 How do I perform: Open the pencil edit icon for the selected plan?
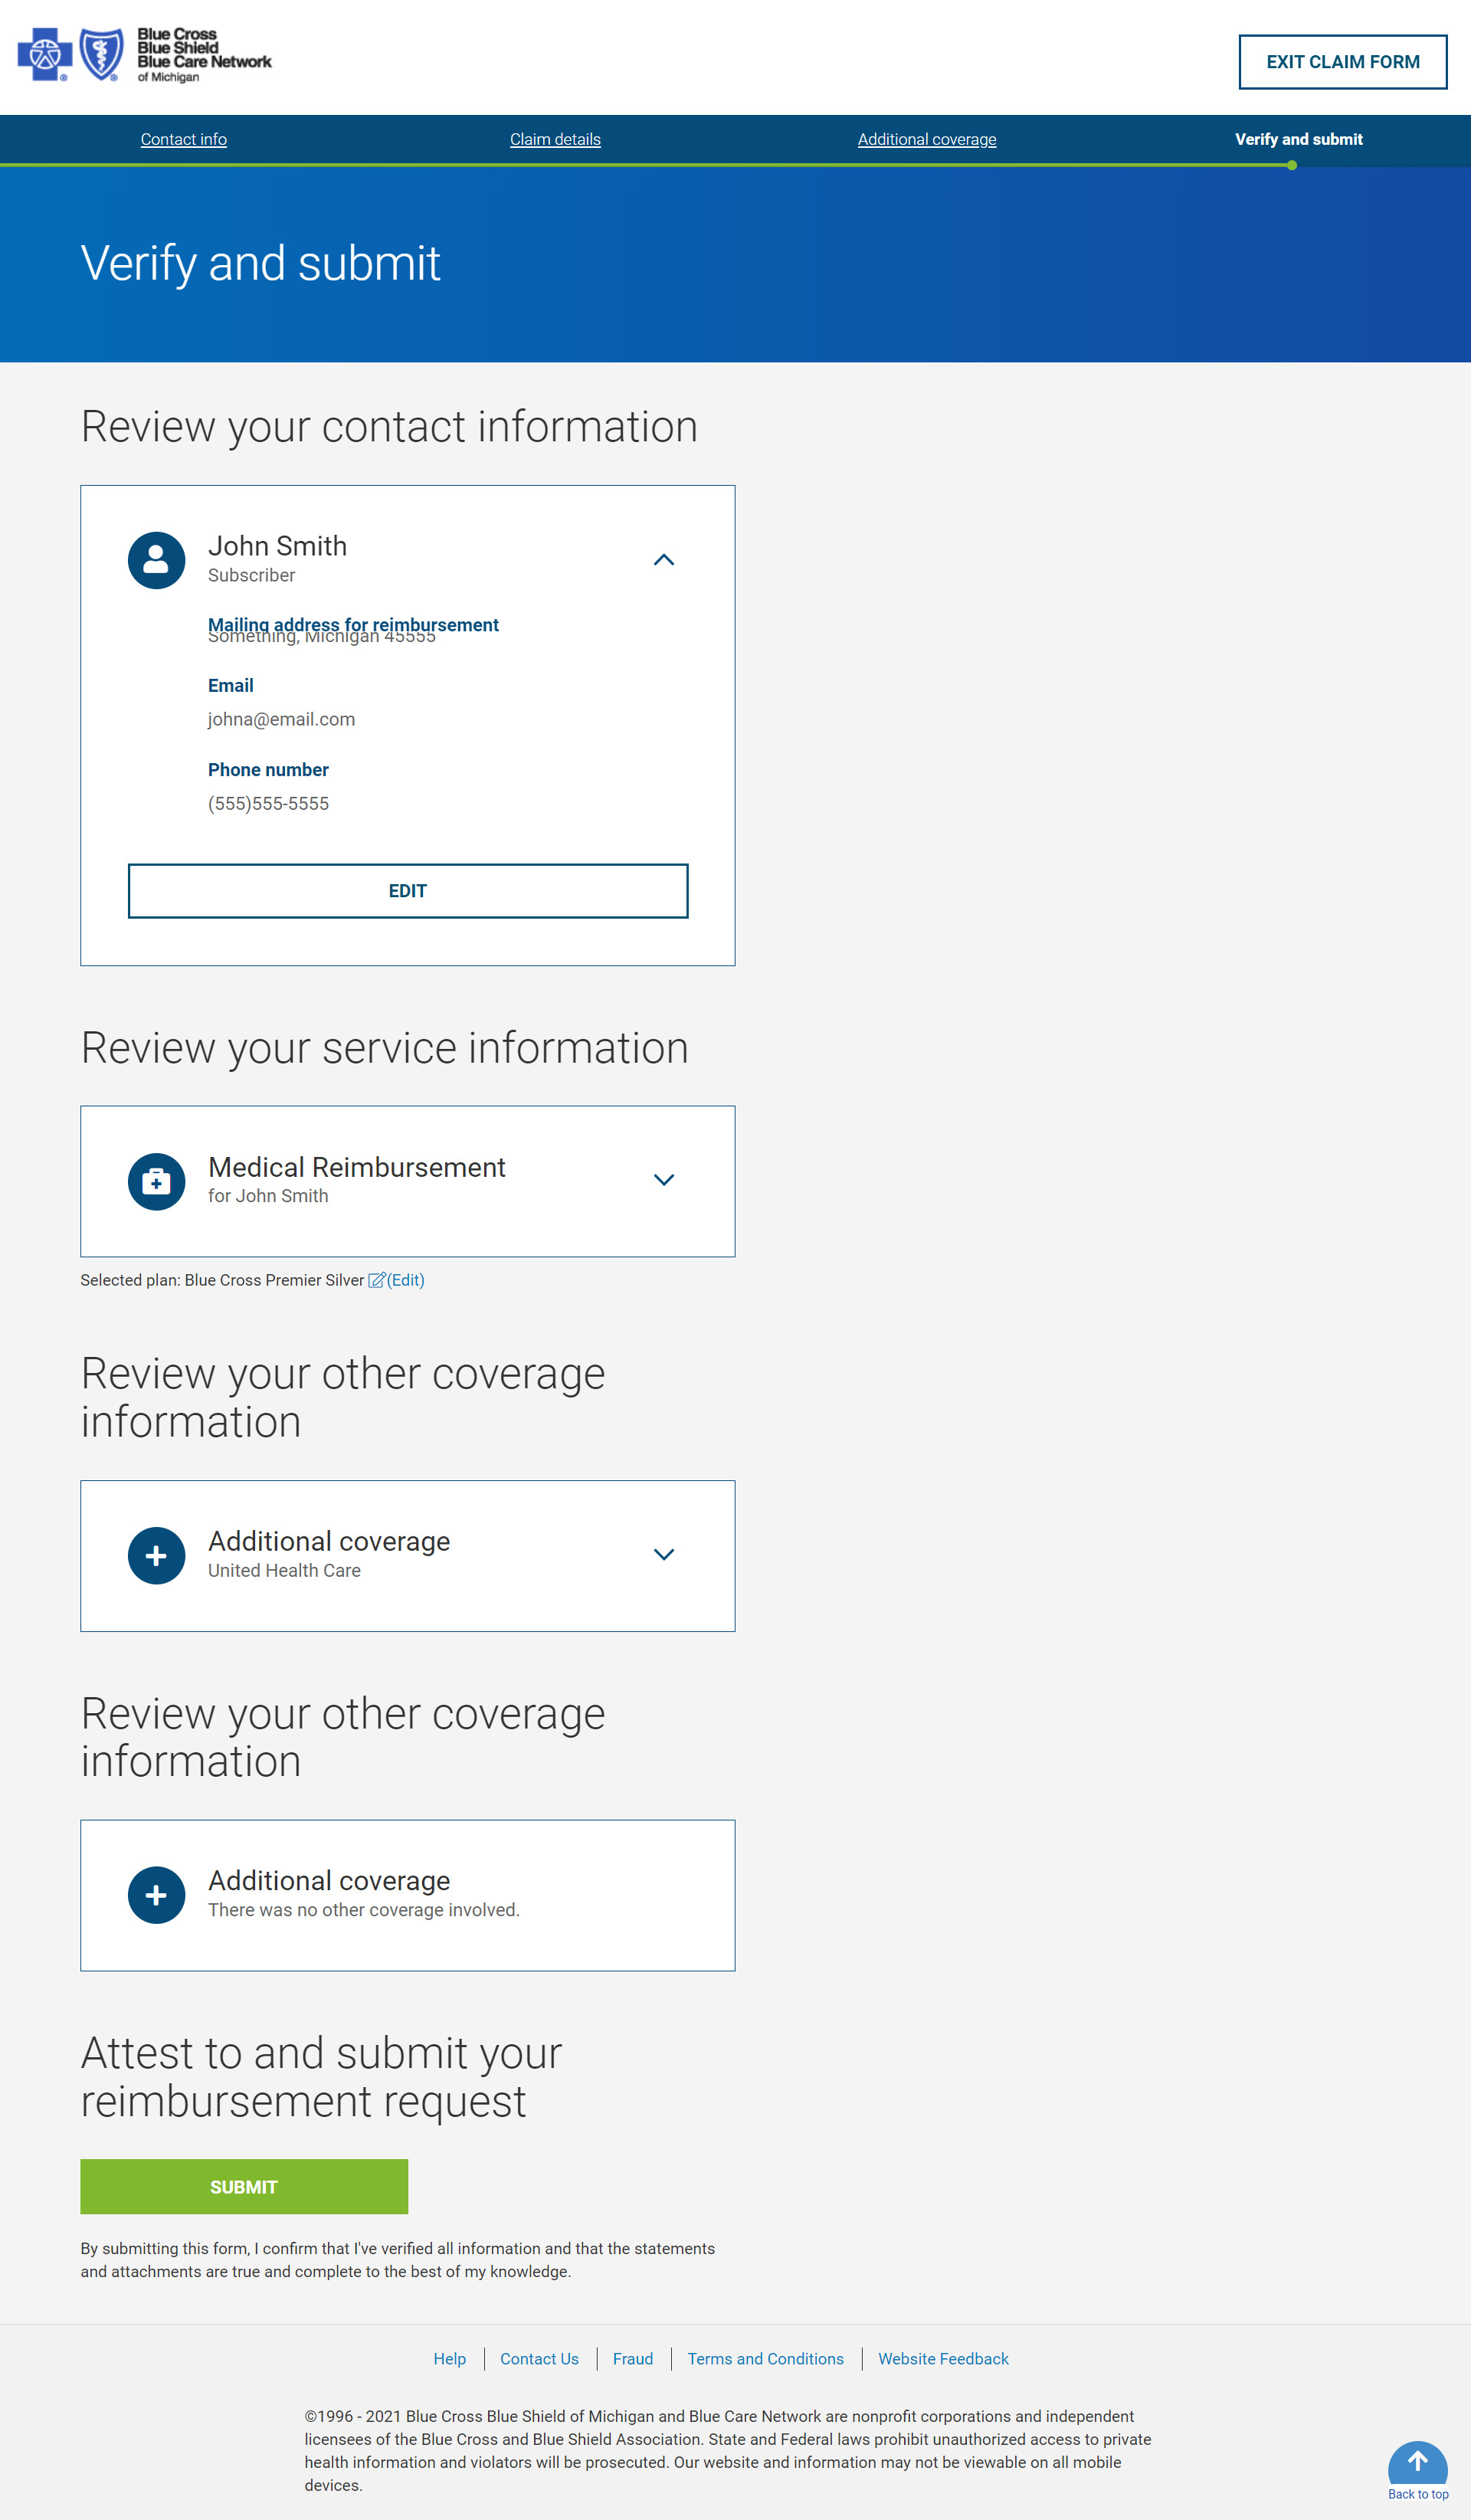click(376, 1280)
